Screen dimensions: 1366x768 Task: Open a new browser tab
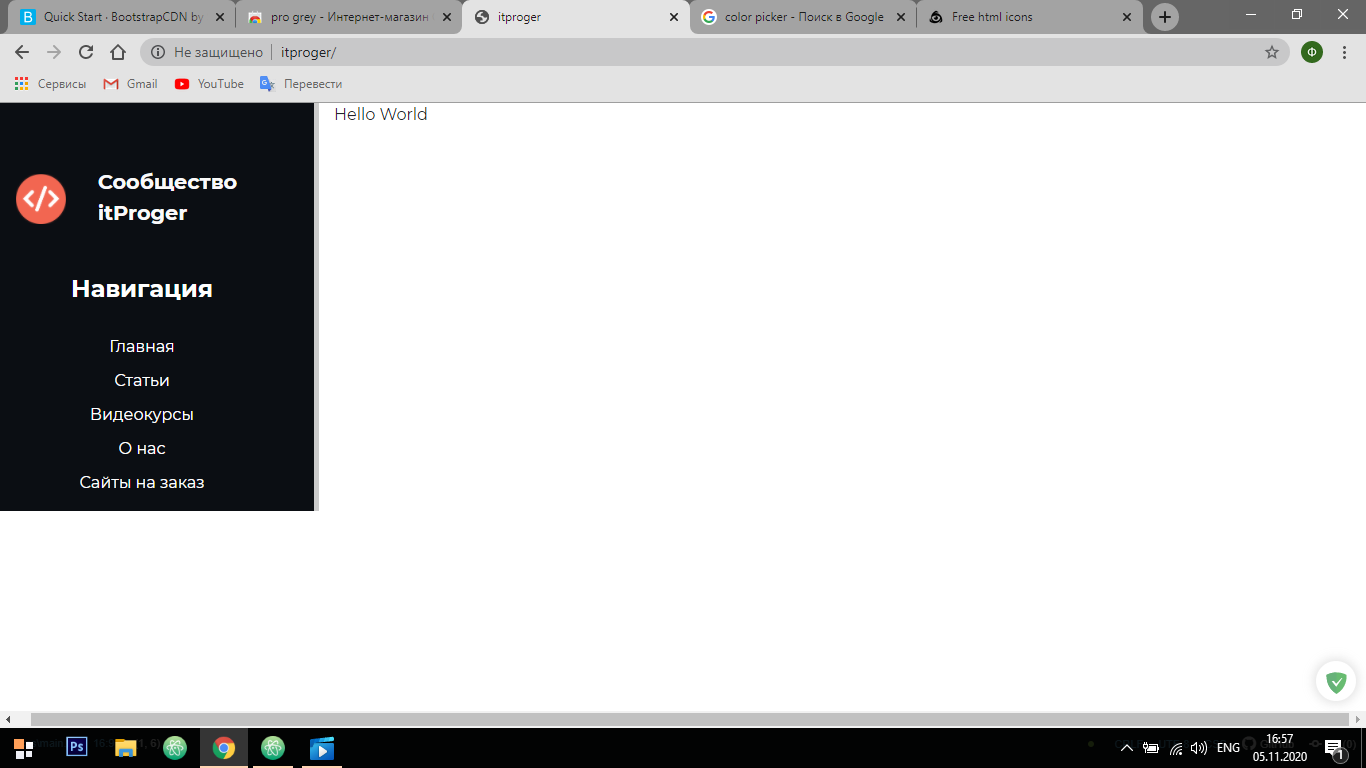pos(1164,17)
